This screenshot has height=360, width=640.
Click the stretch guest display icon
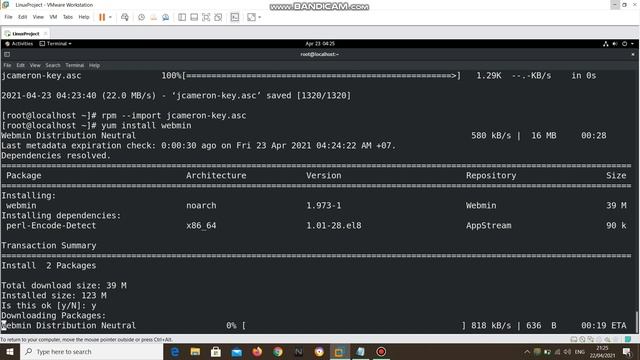pos(251,17)
